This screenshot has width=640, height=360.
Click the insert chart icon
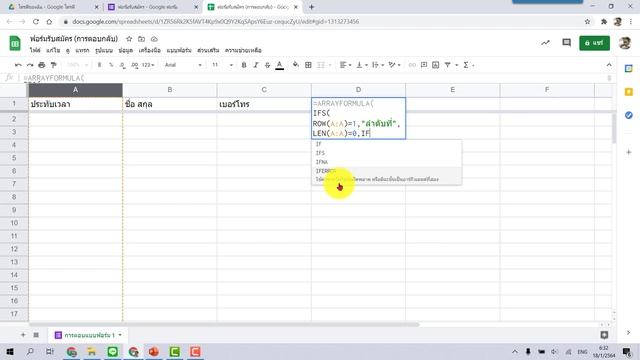tap(436, 65)
